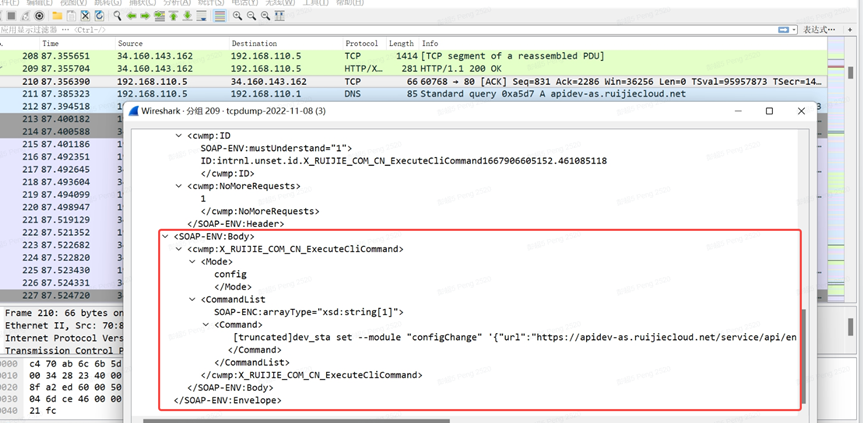Open the 捕获(C) menu

(x=143, y=3)
